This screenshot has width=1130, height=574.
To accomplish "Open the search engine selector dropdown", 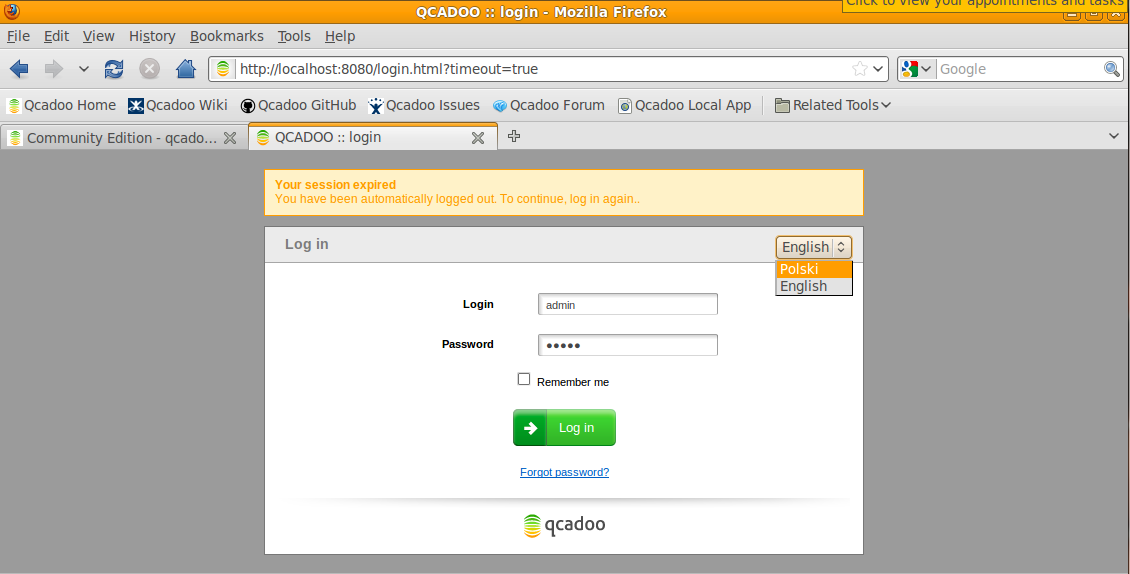I will 917,69.
